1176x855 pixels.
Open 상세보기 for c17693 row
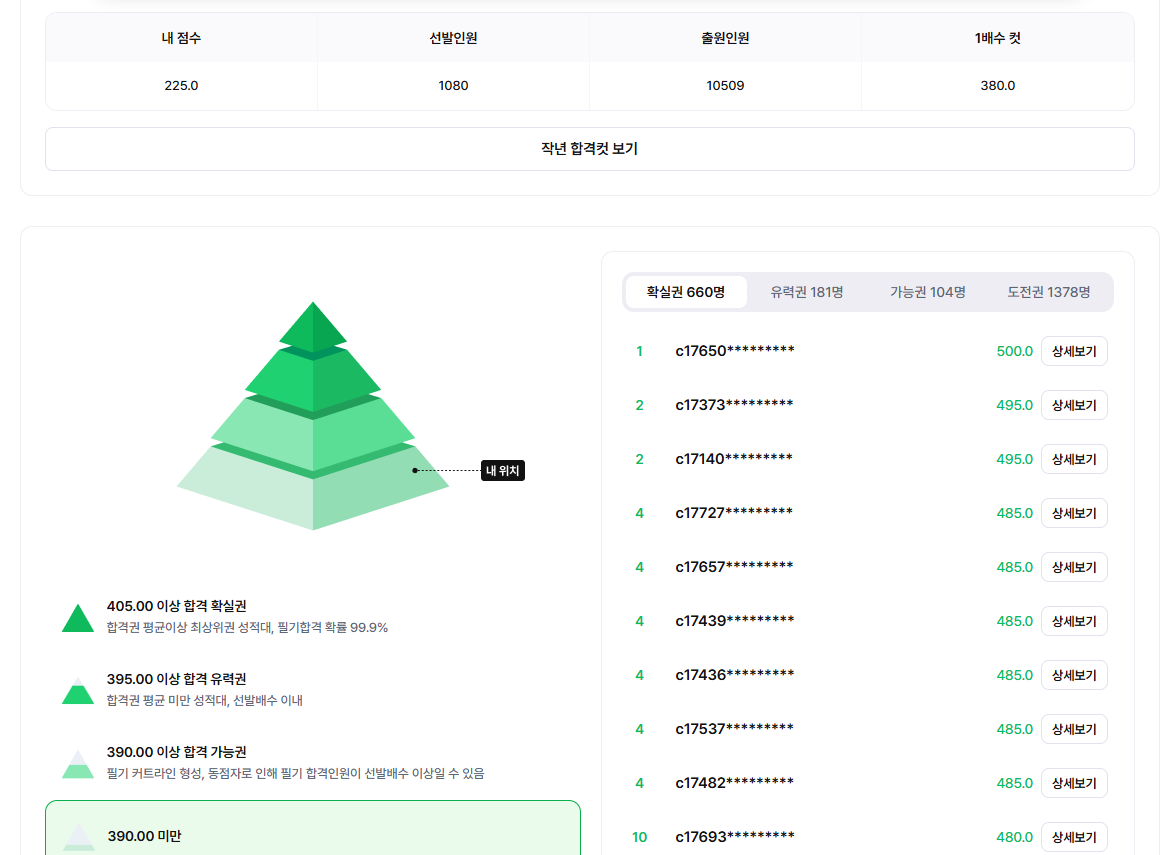[x=1074, y=837]
